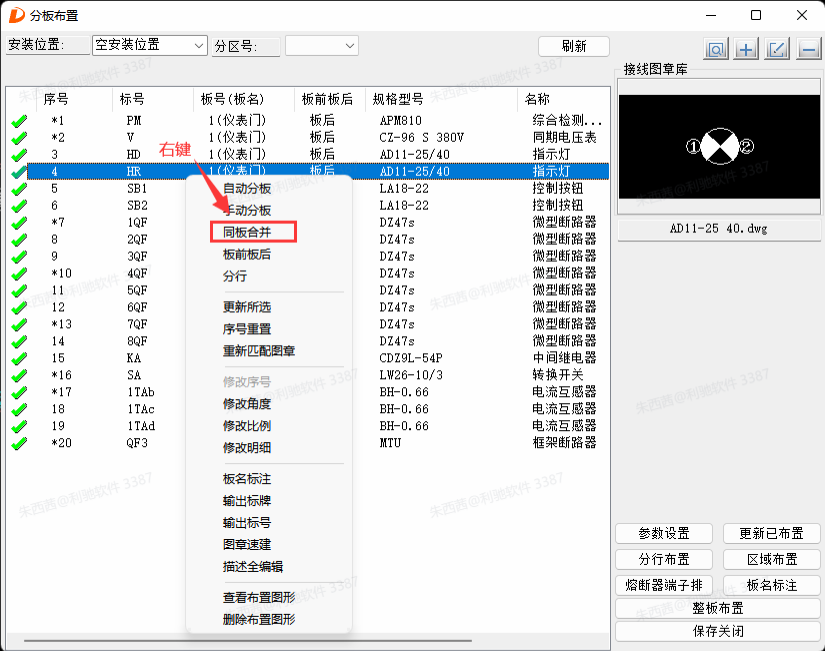Screen dimensions: 825x651
Task: Click the 熔断器端子排 button
Action: point(664,585)
